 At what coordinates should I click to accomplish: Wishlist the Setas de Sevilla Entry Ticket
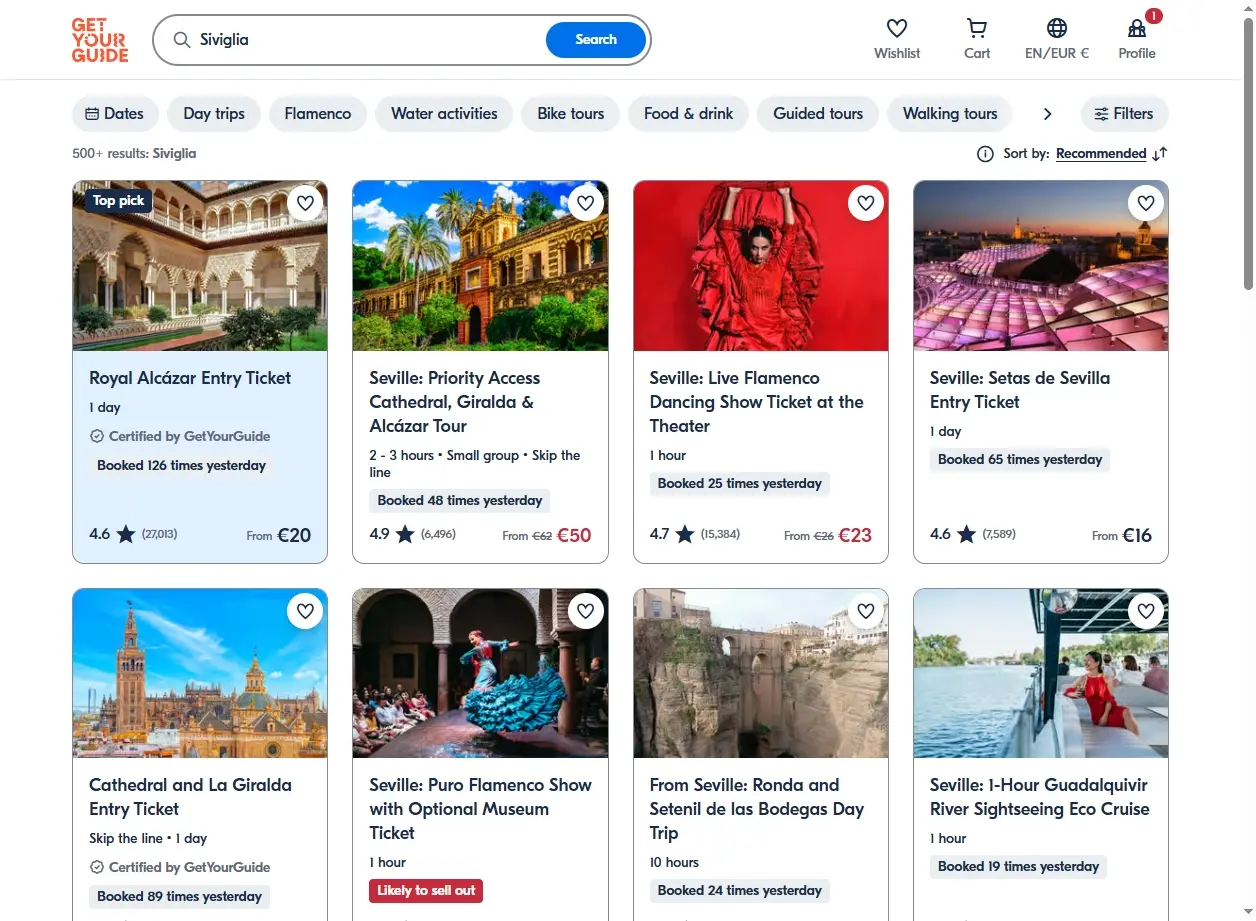1146,203
